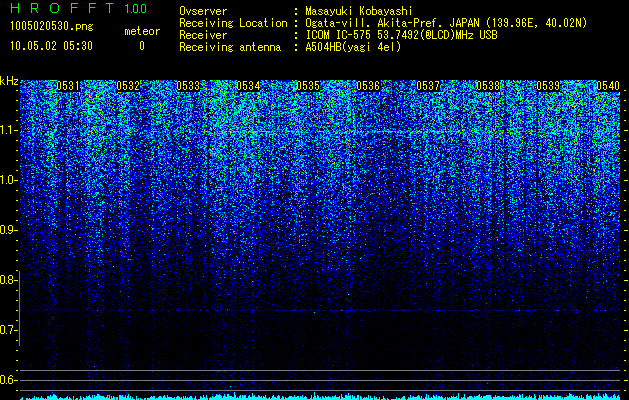Click the 1.1 frequency axis label

[9, 130]
